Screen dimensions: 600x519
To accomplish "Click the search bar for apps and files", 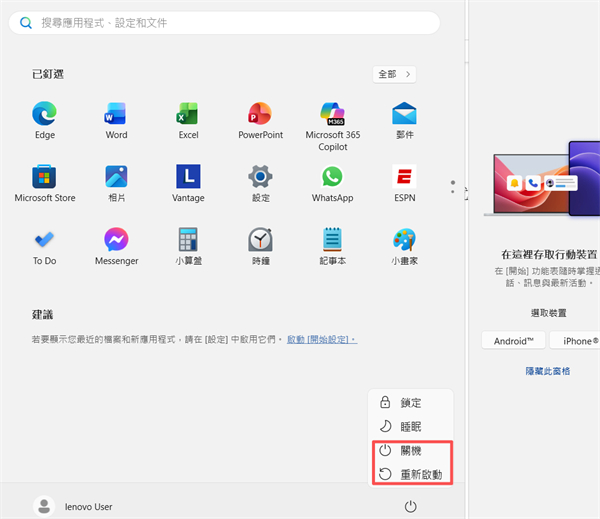I will [224, 23].
